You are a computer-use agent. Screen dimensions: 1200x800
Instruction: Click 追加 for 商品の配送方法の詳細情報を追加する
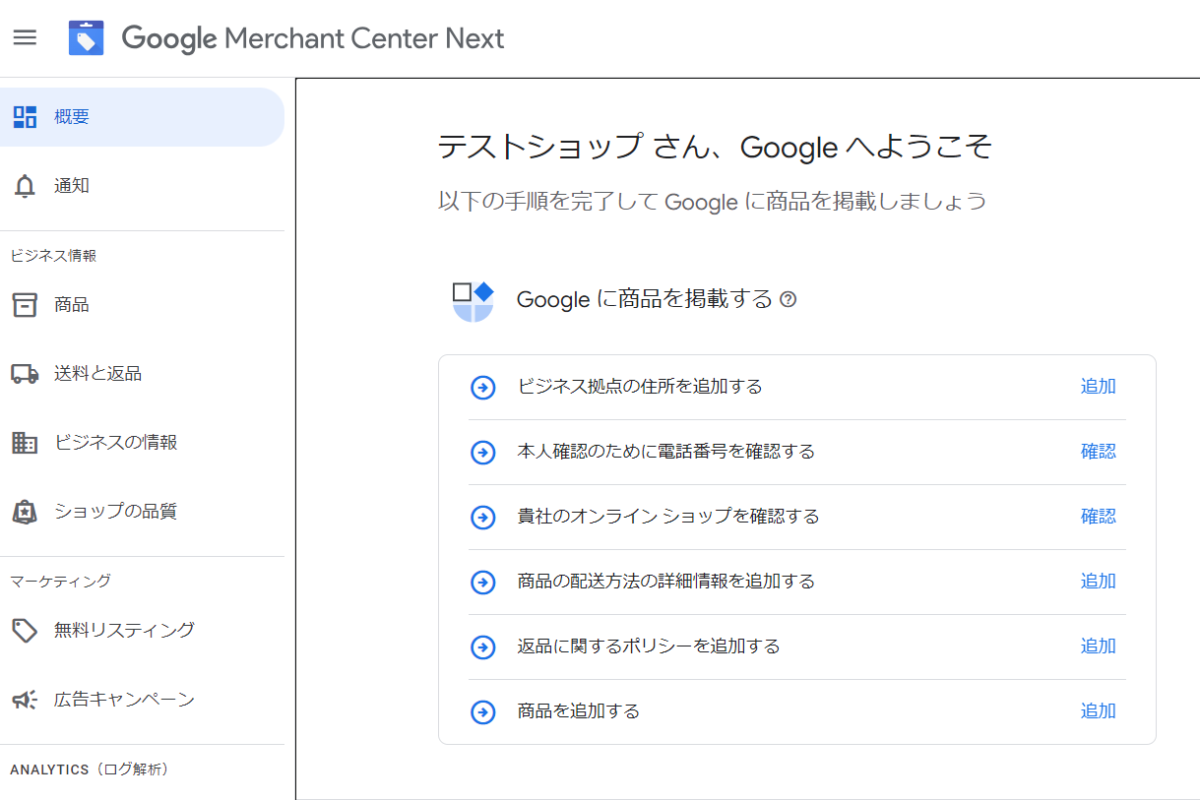(x=1098, y=582)
